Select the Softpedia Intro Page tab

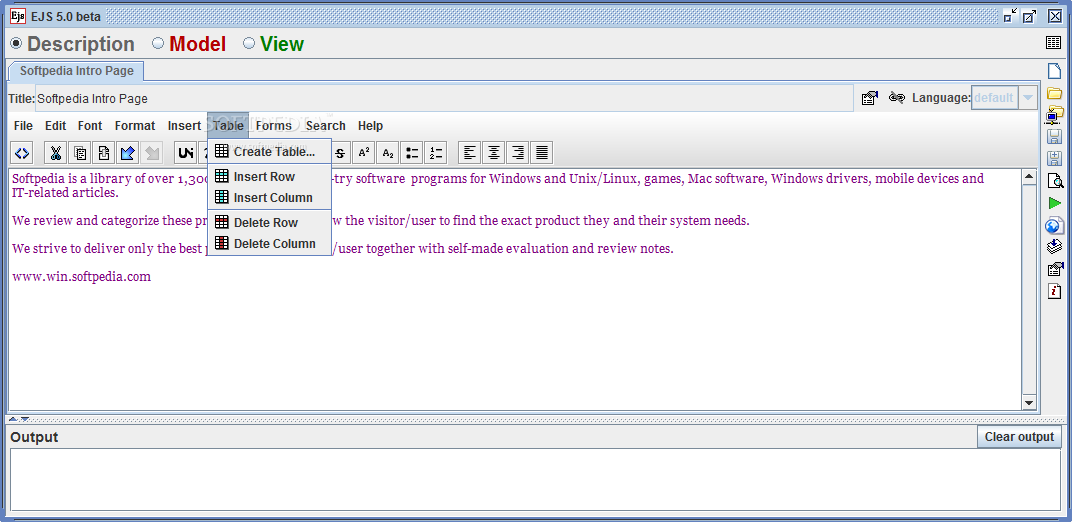coord(76,70)
